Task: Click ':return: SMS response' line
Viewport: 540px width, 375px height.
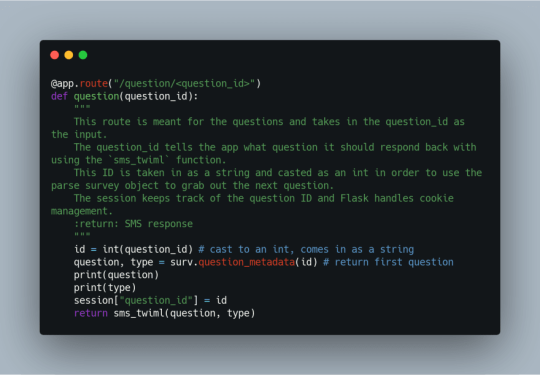Action: tap(133, 224)
